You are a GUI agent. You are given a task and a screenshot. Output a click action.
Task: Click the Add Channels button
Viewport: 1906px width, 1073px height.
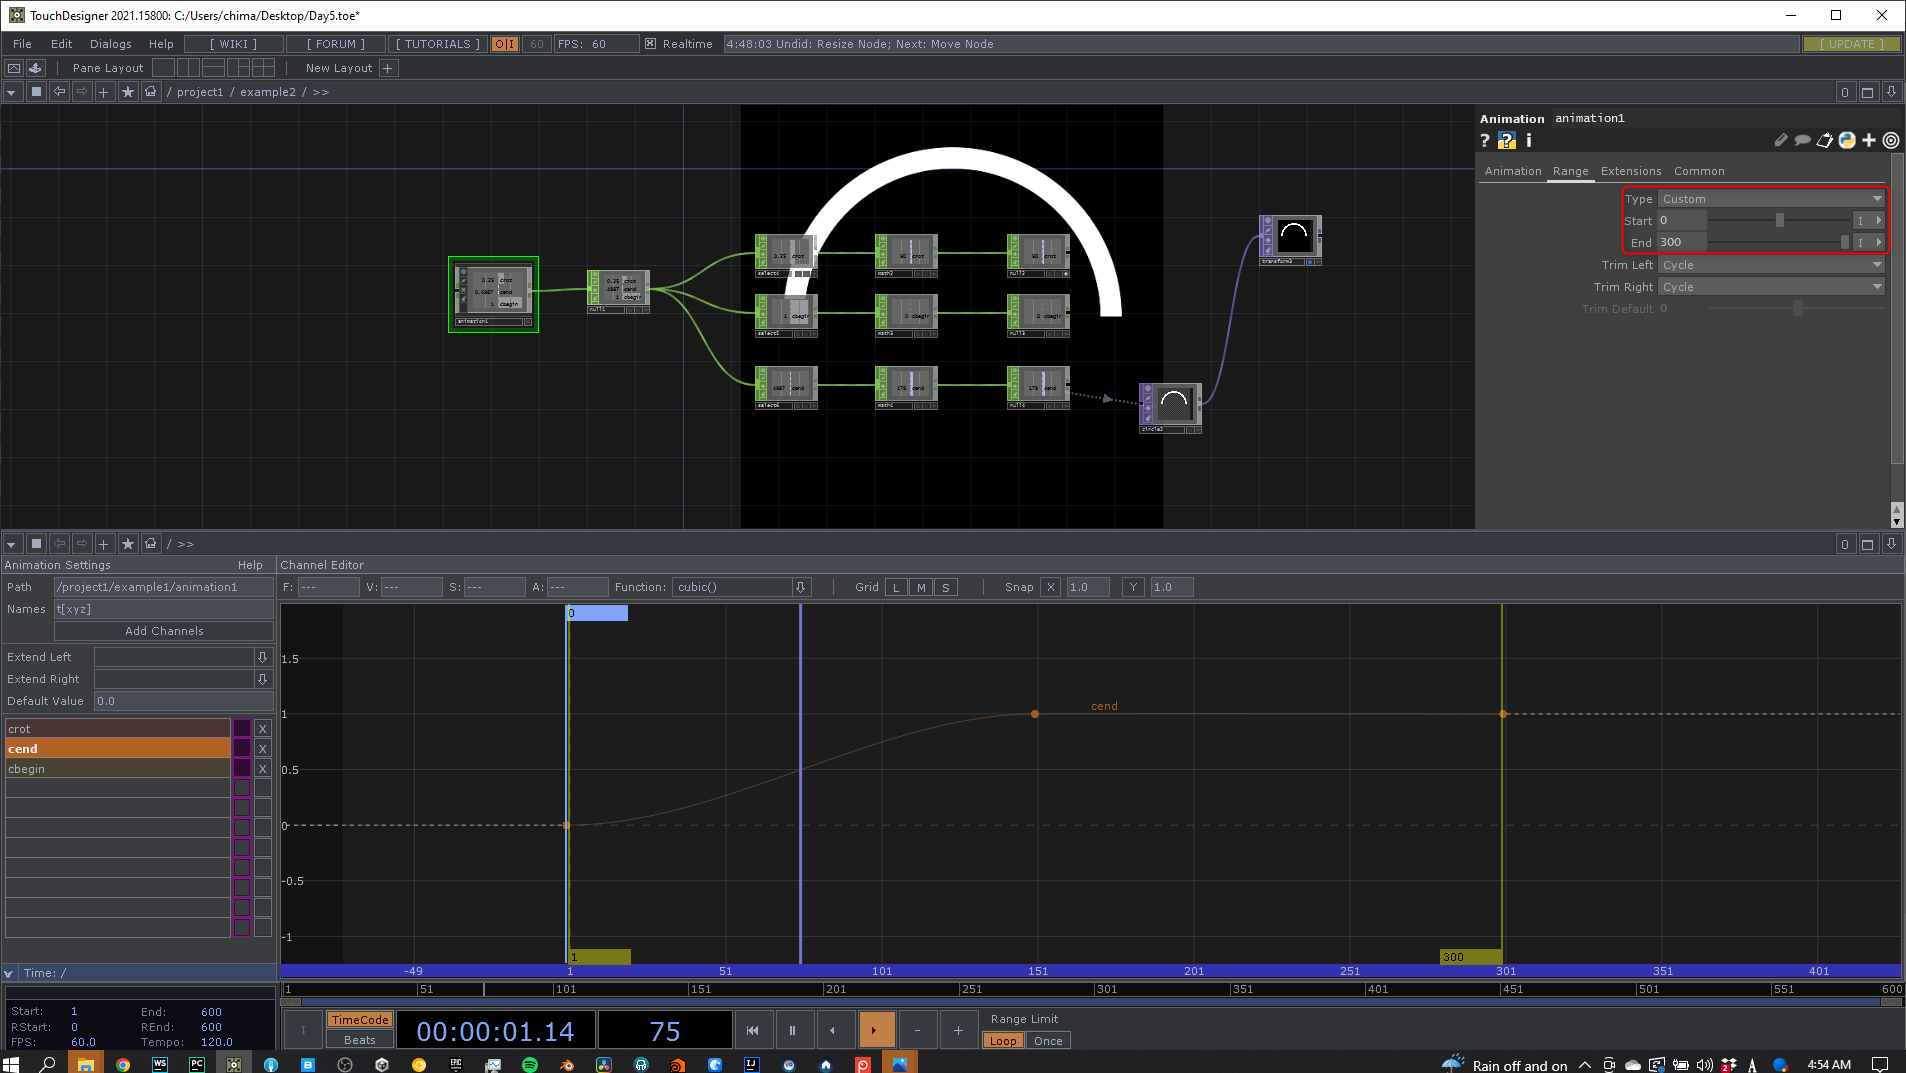click(164, 631)
